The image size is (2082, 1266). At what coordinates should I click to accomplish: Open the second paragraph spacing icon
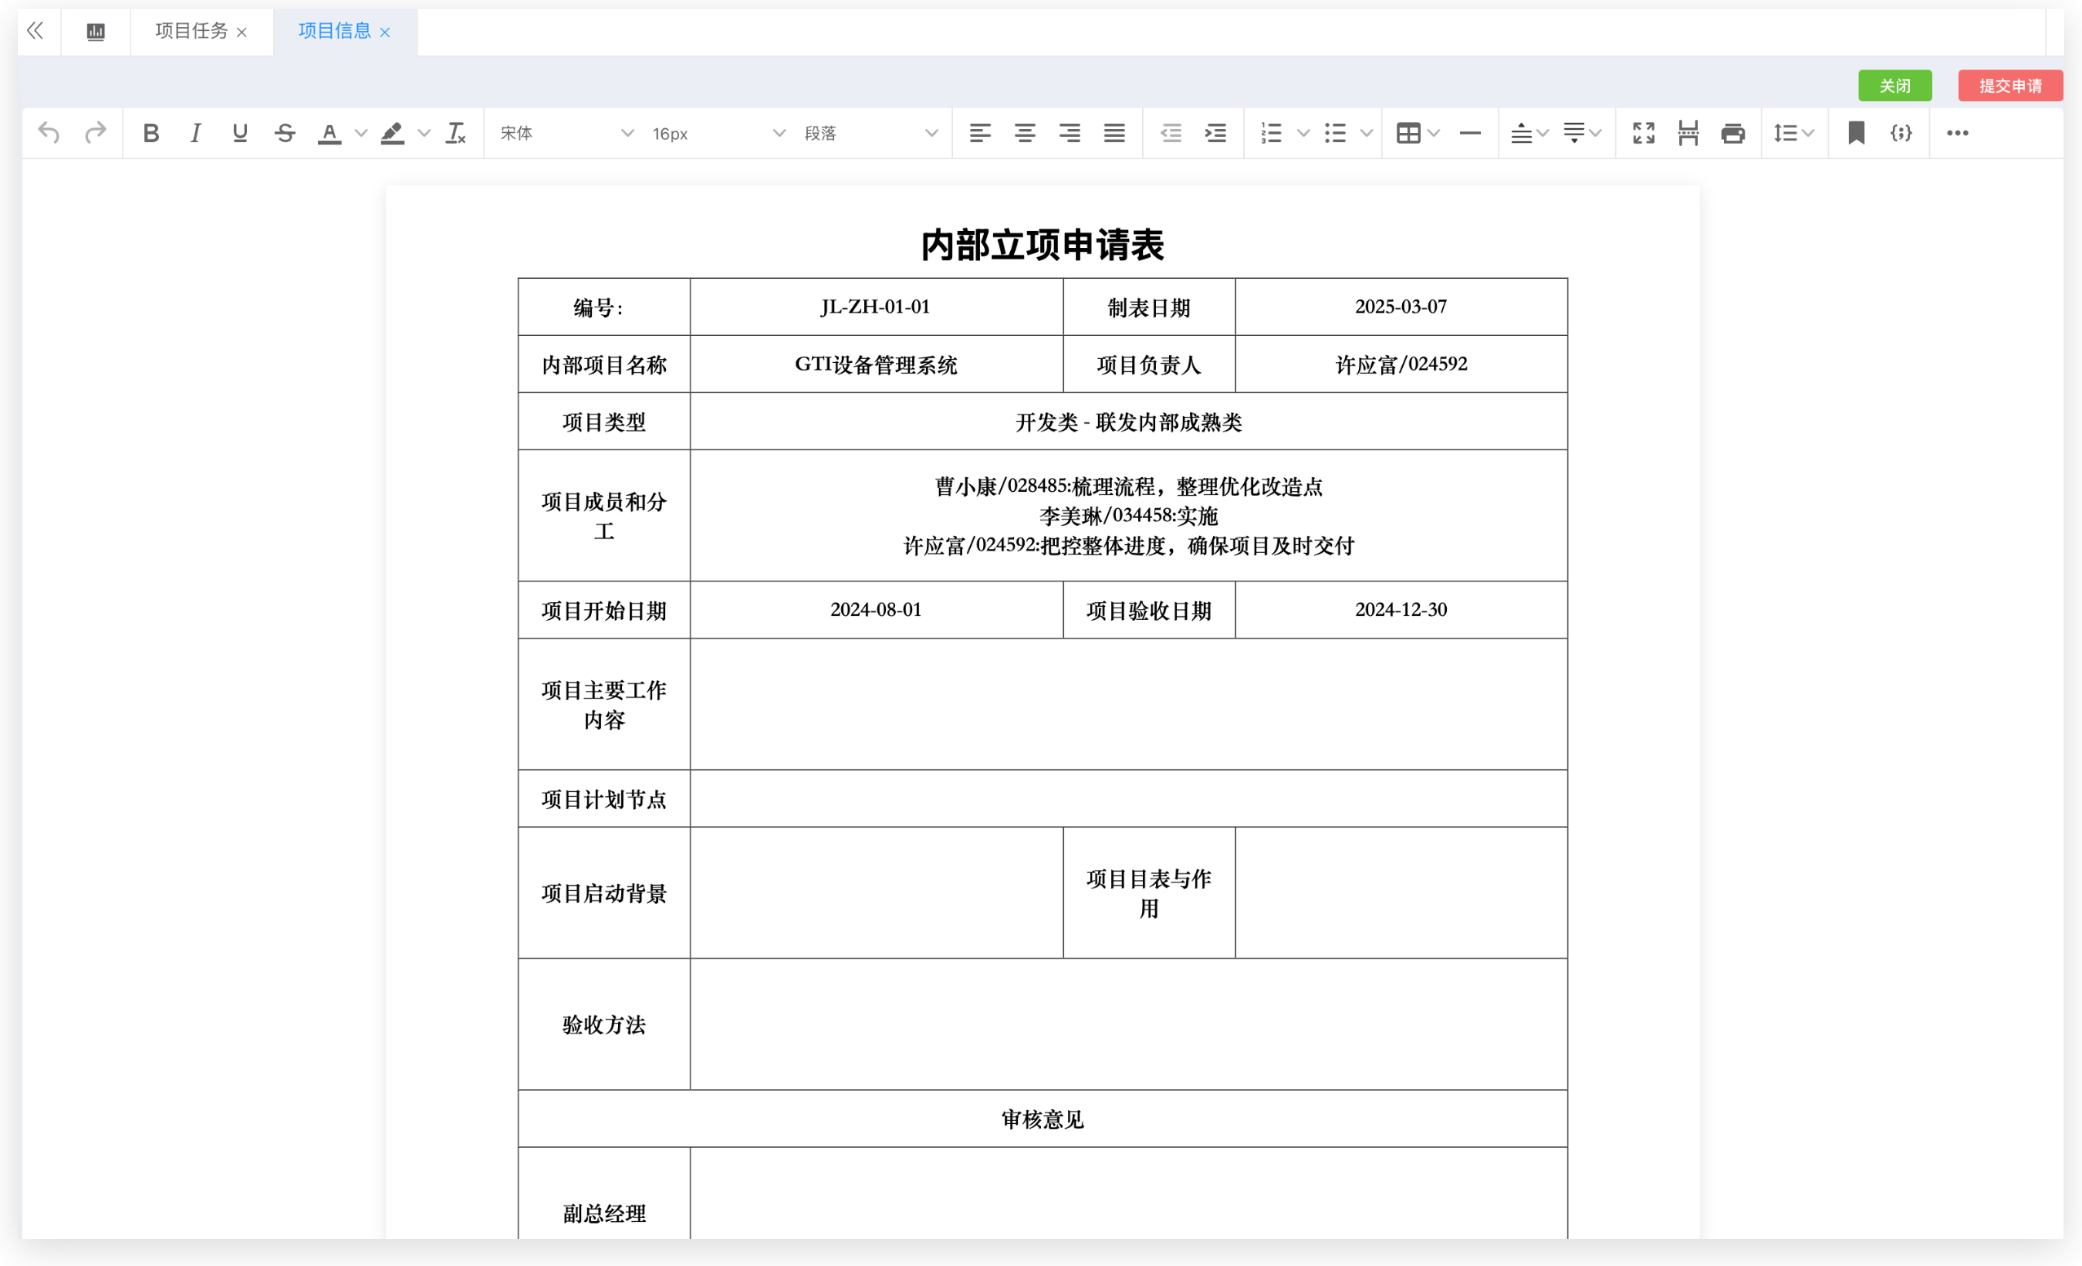(x=1582, y=133)
